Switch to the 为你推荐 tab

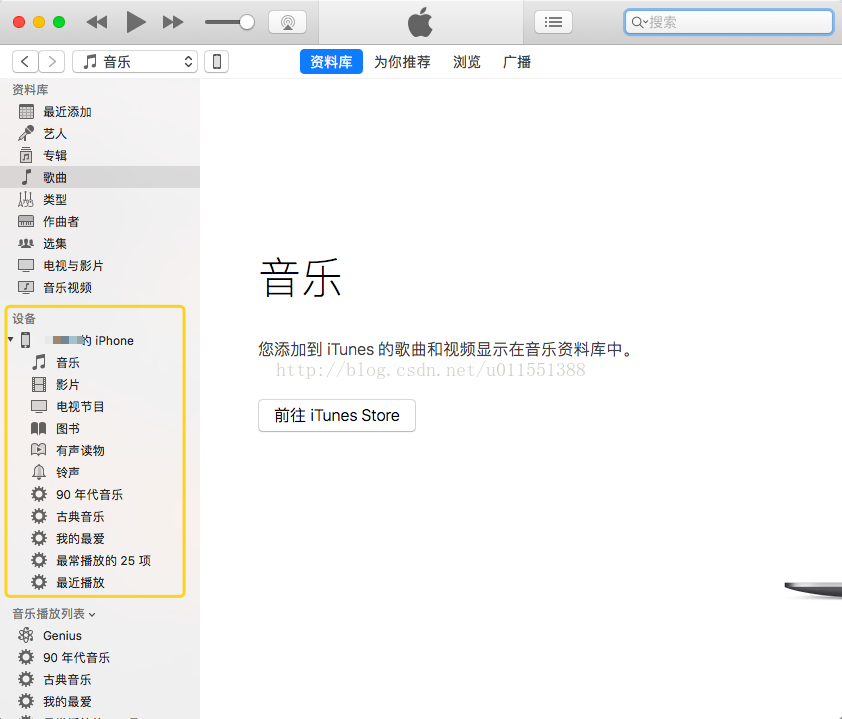tap(402, 62)
